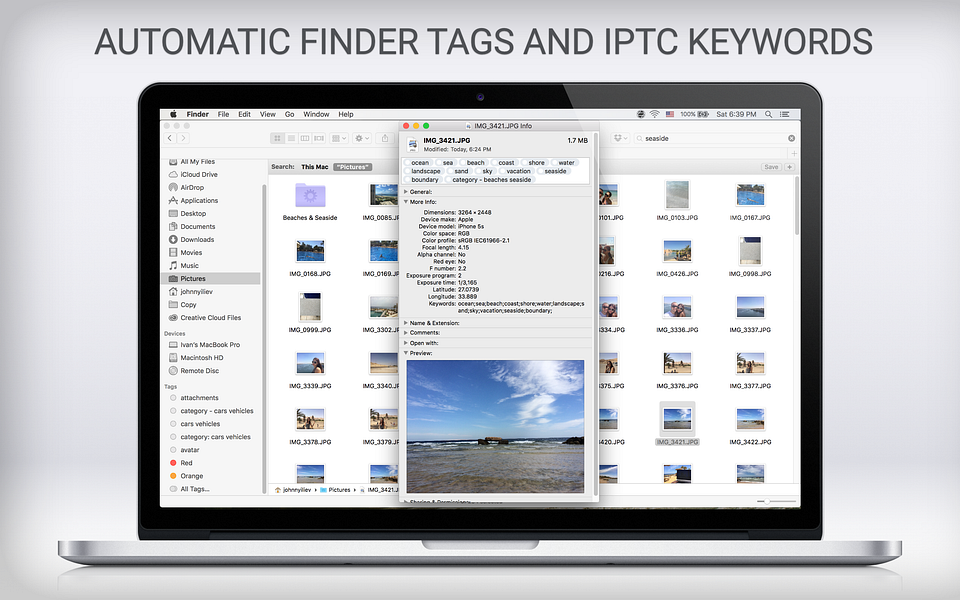The image size is (960, 600).
Task: Add a search criterion with plus button
Action: (789, 167)
